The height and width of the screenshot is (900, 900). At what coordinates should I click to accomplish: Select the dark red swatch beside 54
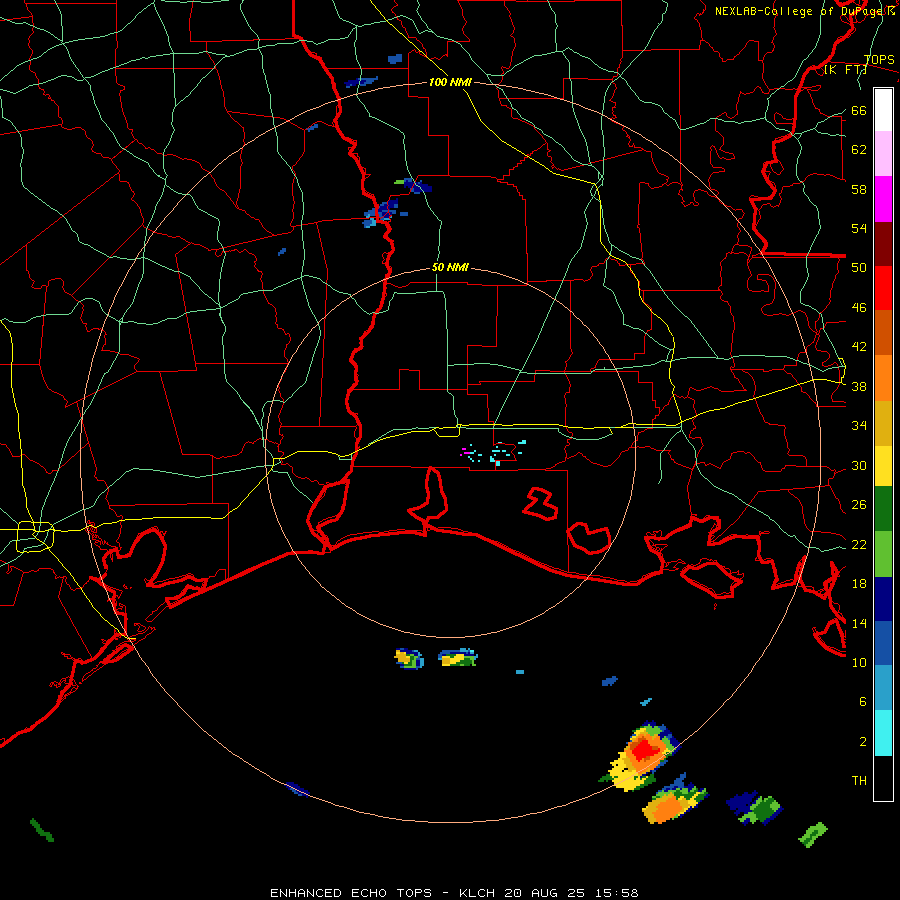tap(883, 243)
